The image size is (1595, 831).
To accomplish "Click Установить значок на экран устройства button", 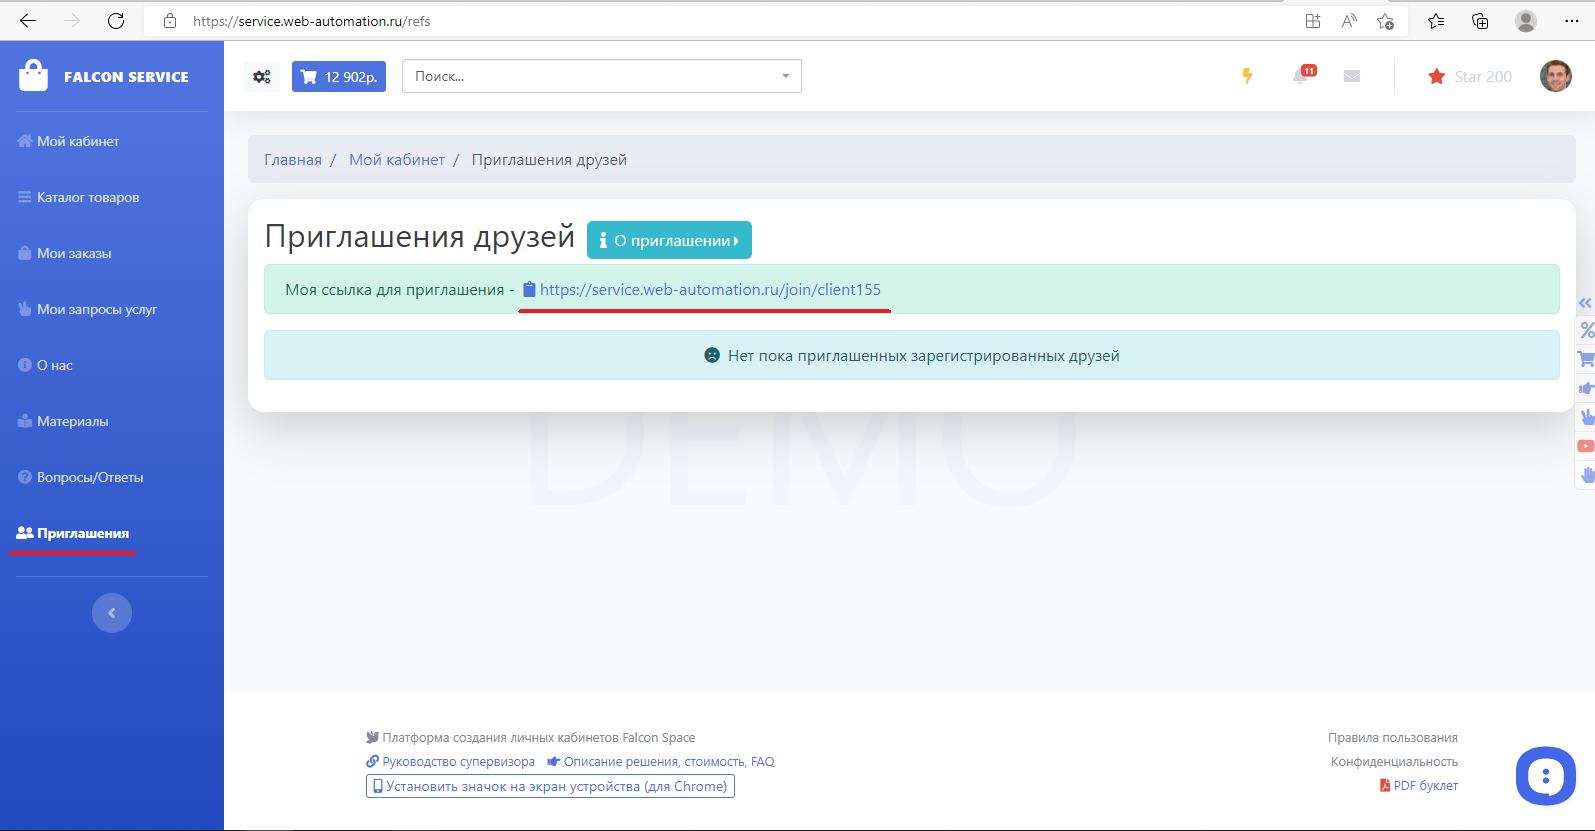I will coord(550,787).
